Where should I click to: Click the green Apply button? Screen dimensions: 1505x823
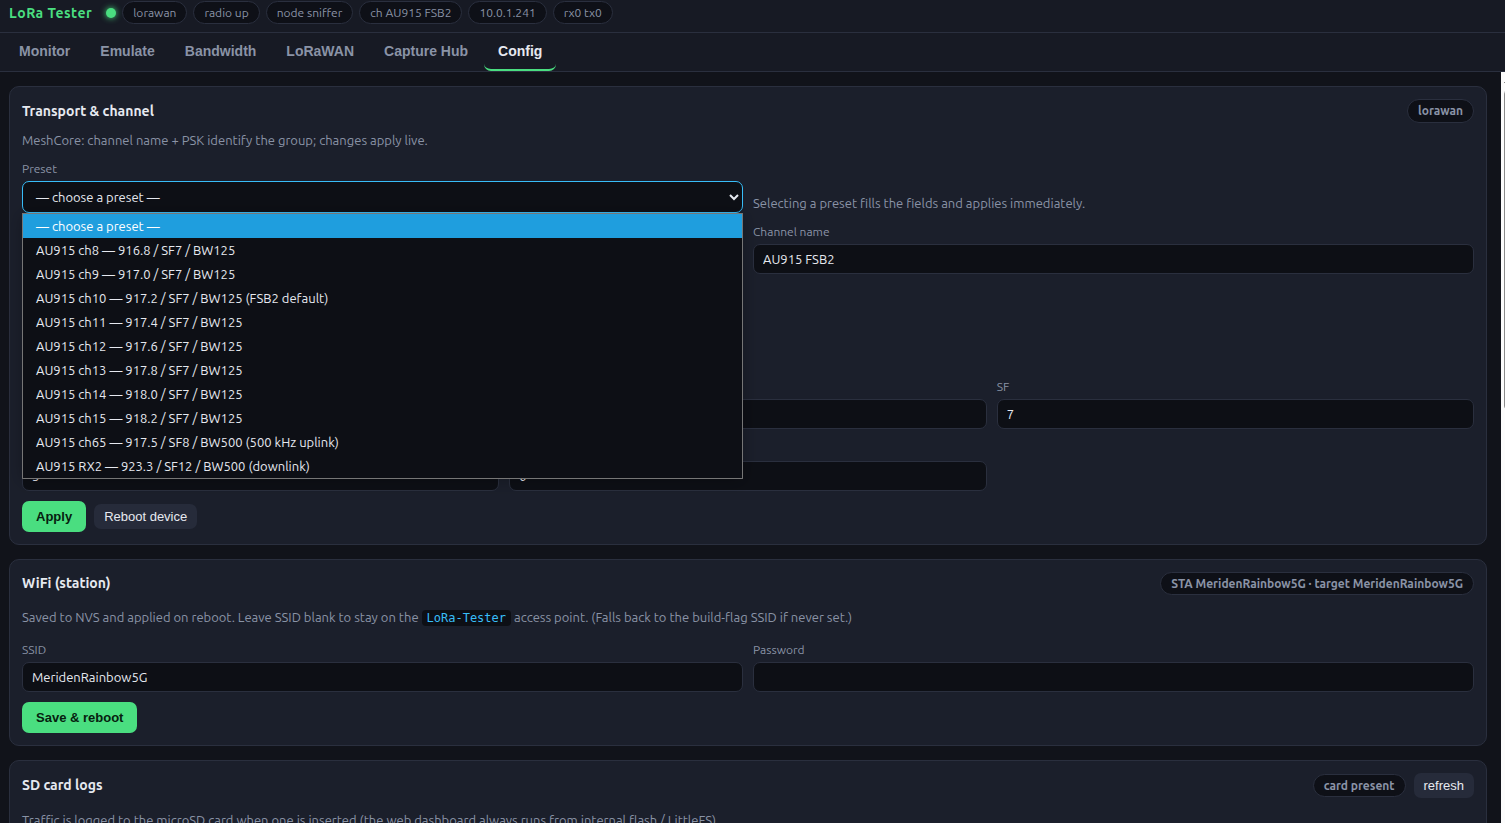tap(54, 517)
